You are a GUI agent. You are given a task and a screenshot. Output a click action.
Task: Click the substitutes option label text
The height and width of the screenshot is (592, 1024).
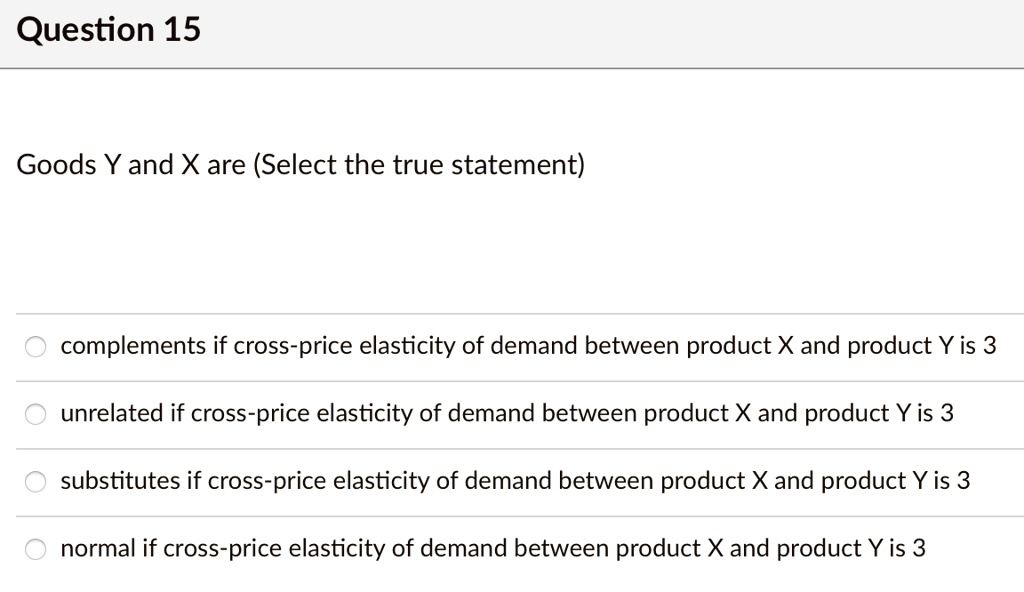point(512,481)
